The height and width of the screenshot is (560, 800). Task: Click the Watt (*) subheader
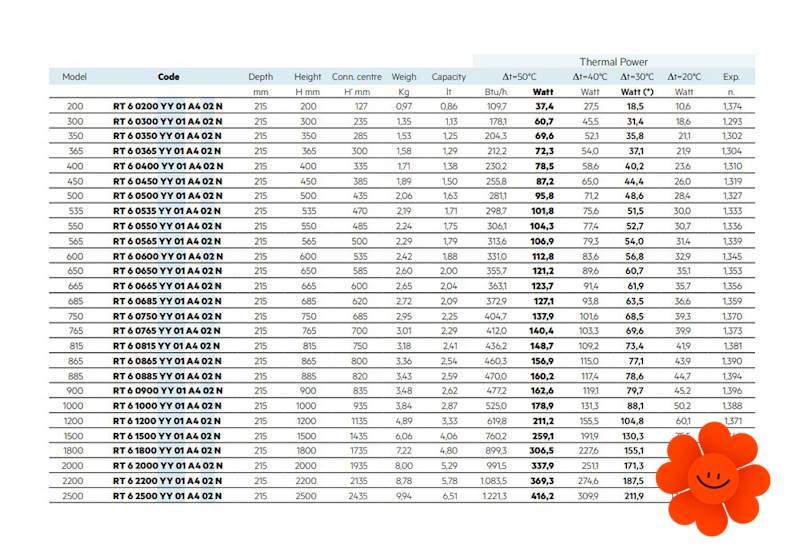click(635, 91)
